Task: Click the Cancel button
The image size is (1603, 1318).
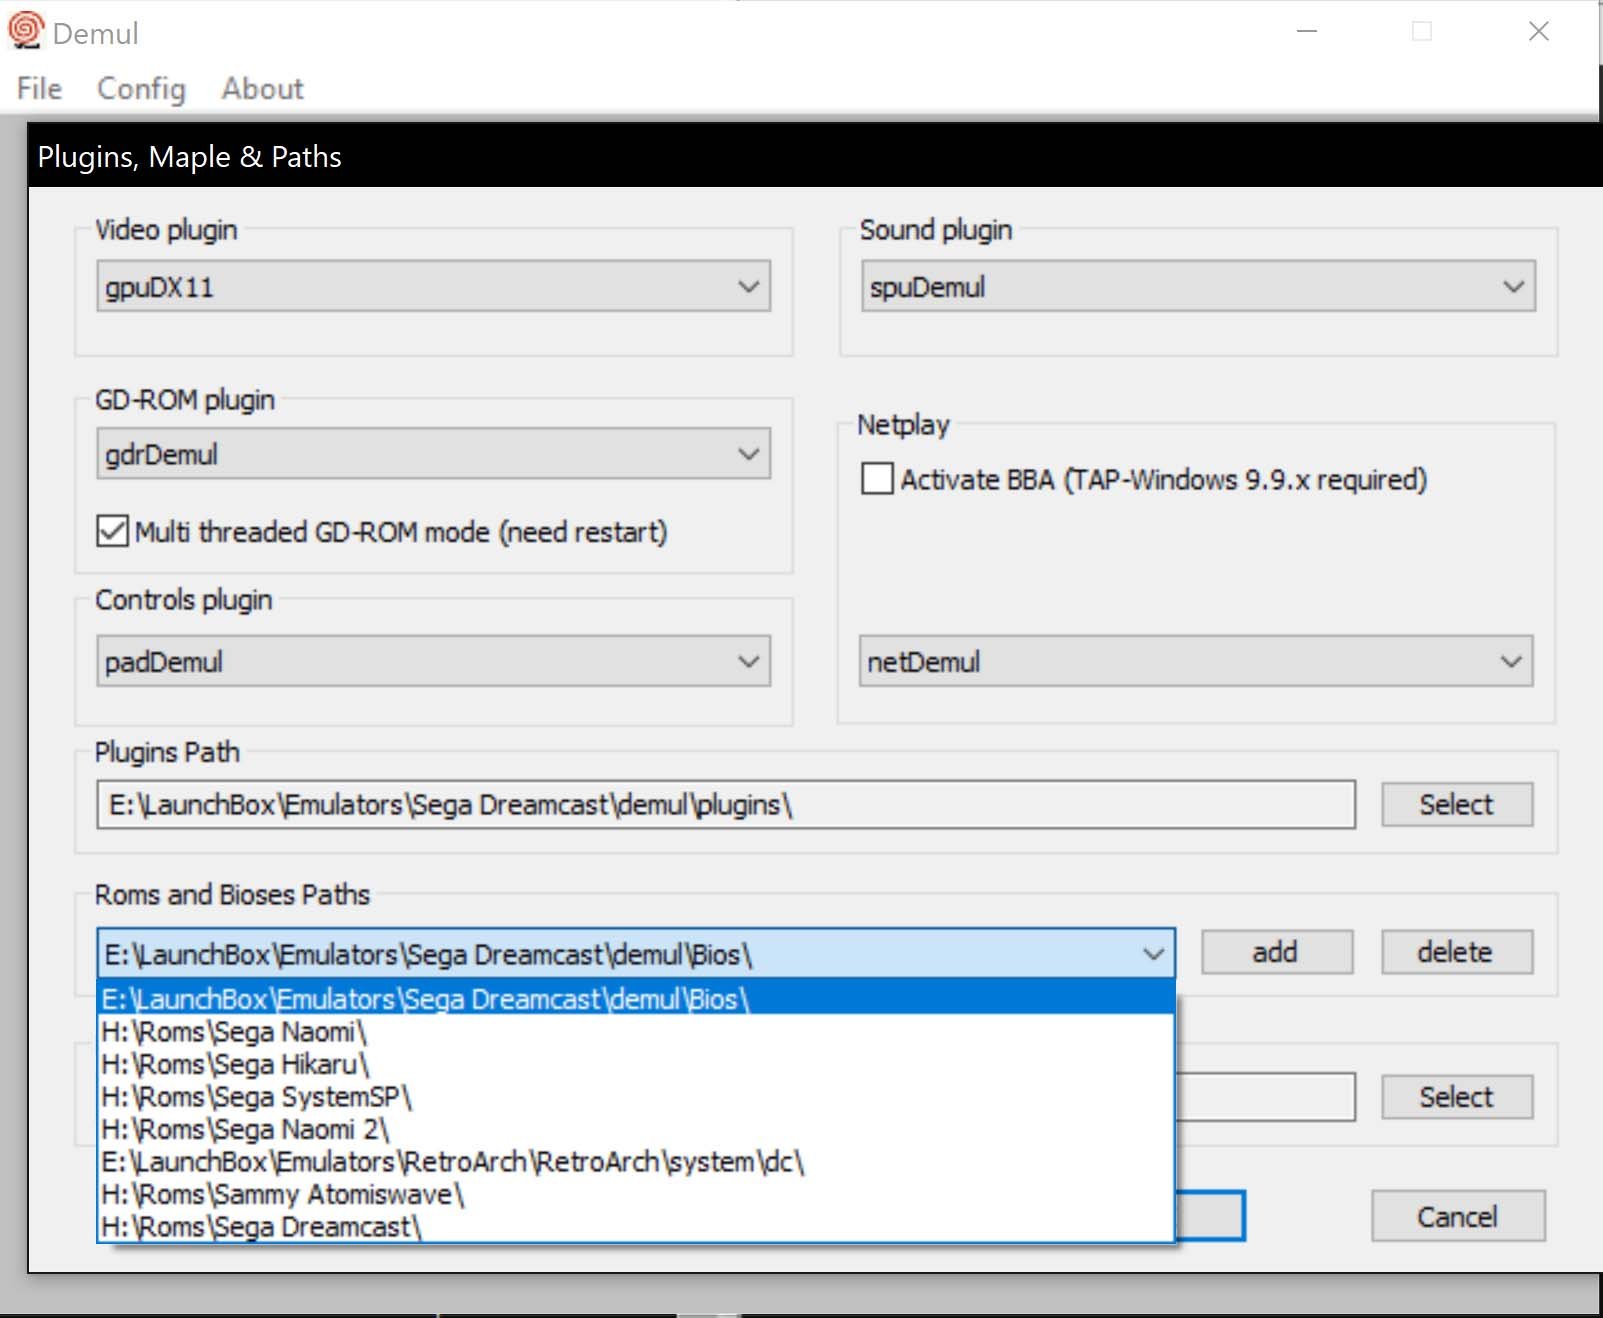Action: 1458,1216
